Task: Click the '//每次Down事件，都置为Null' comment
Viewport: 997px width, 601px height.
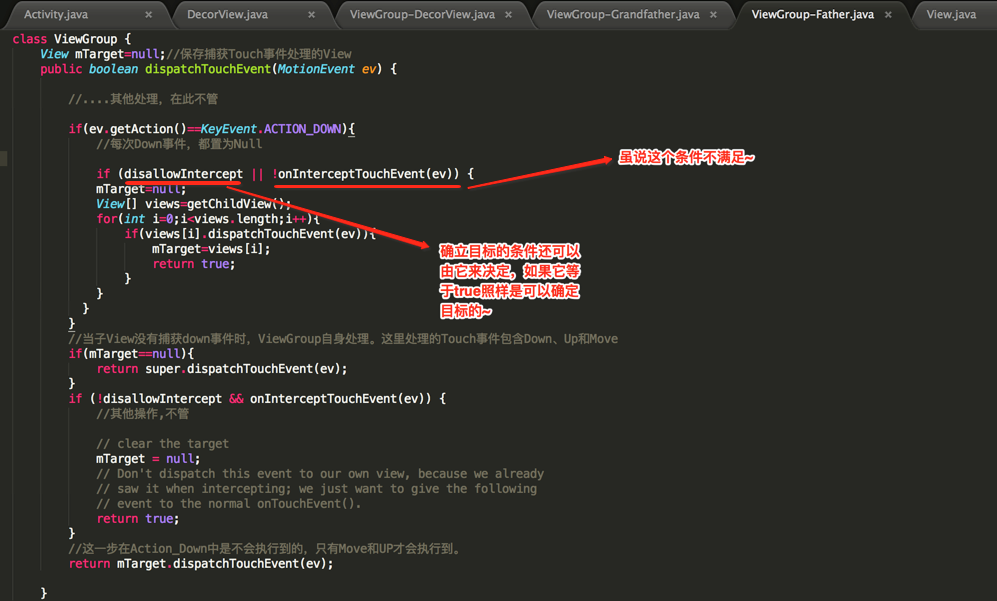Action: tap(179, 144)
